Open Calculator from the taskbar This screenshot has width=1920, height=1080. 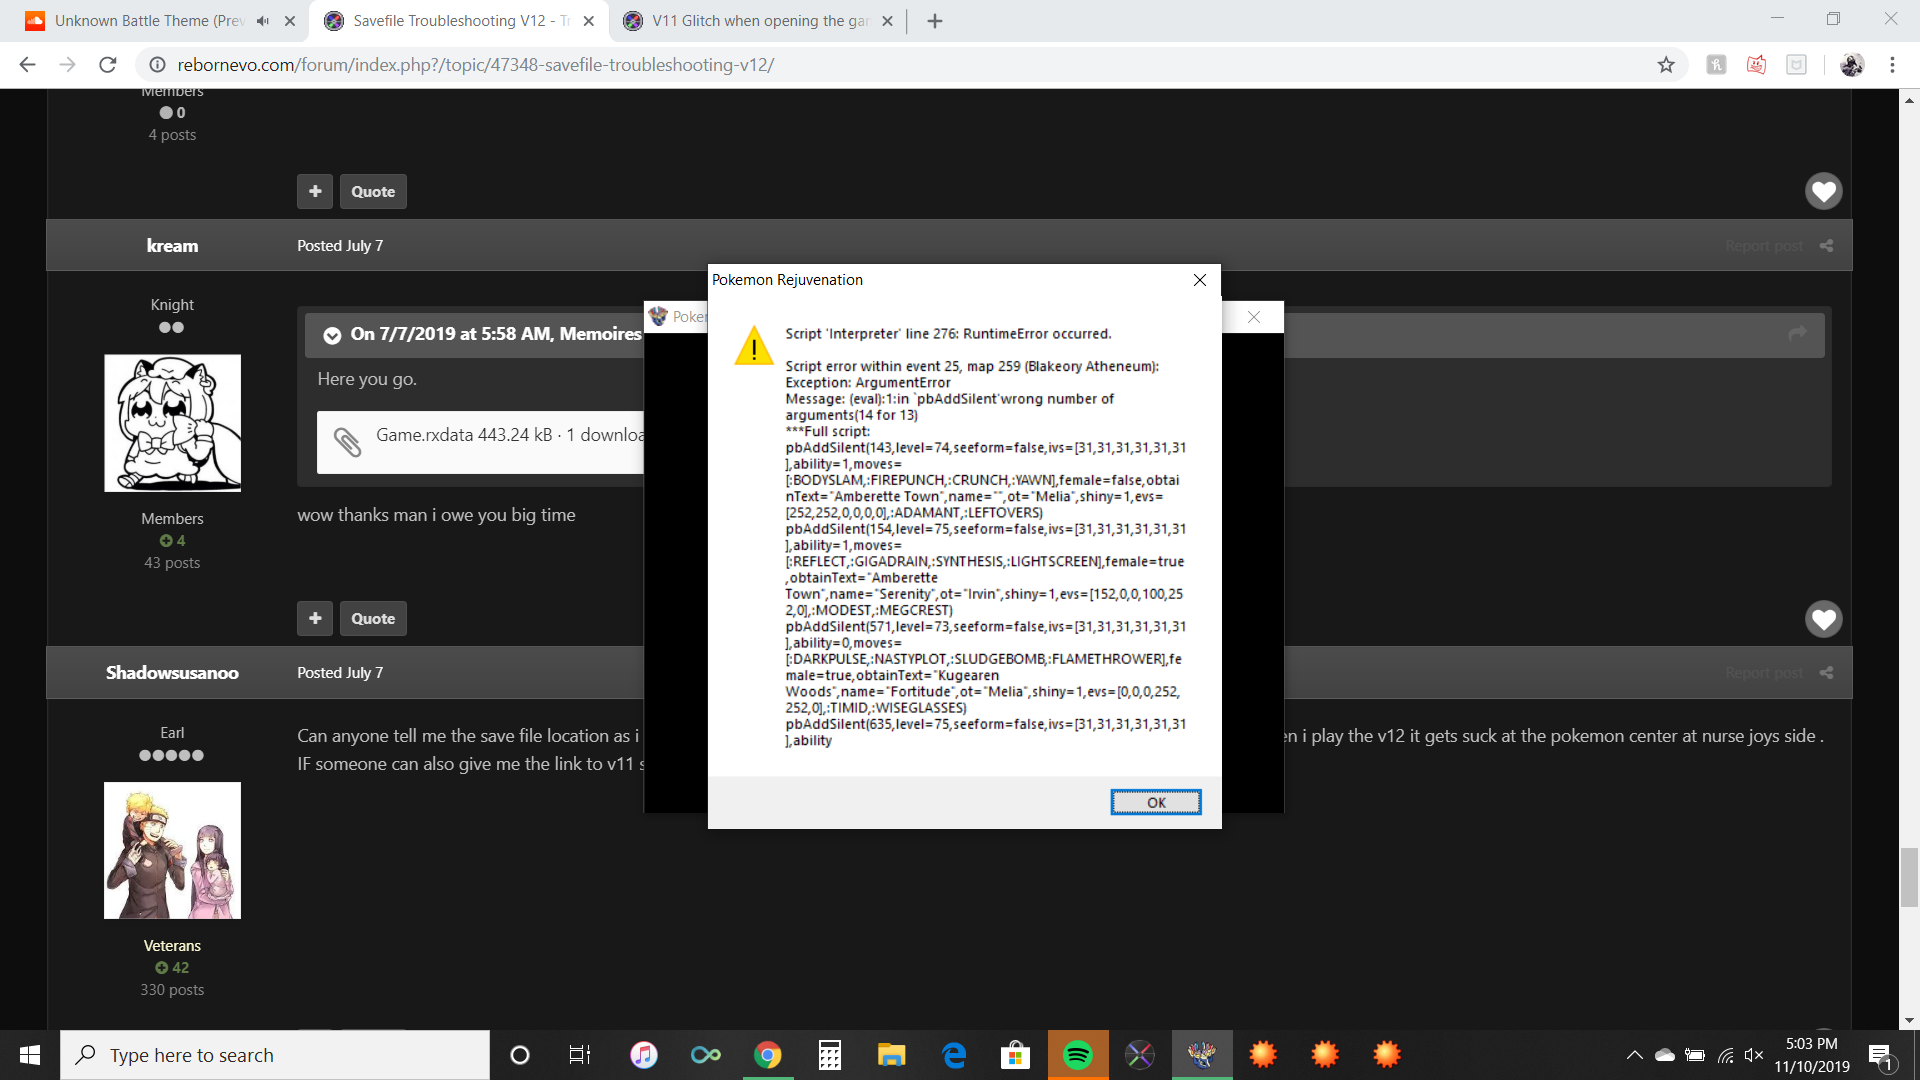click(830, 1055)
